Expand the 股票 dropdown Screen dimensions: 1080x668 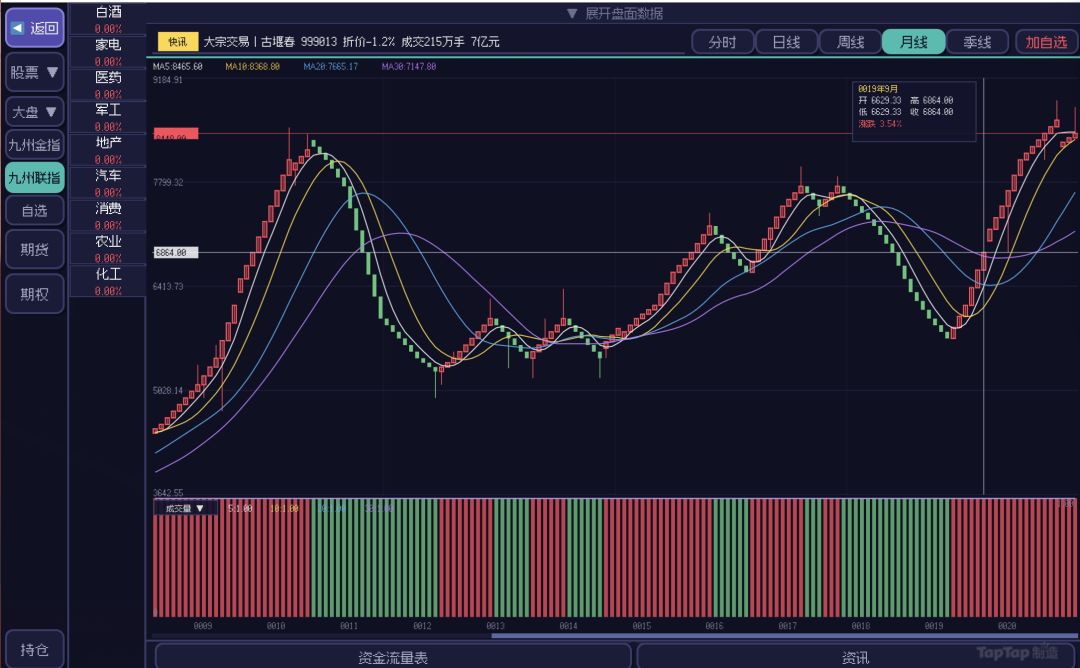34,72
